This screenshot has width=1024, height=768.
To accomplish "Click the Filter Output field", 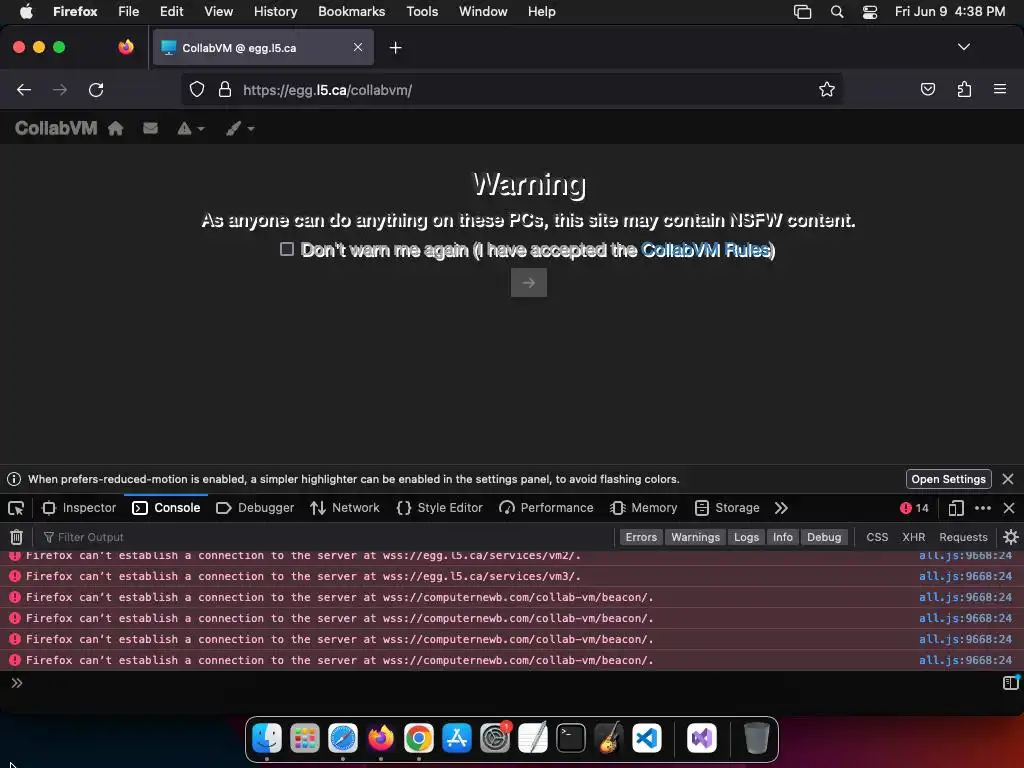I will click(327, 537).
